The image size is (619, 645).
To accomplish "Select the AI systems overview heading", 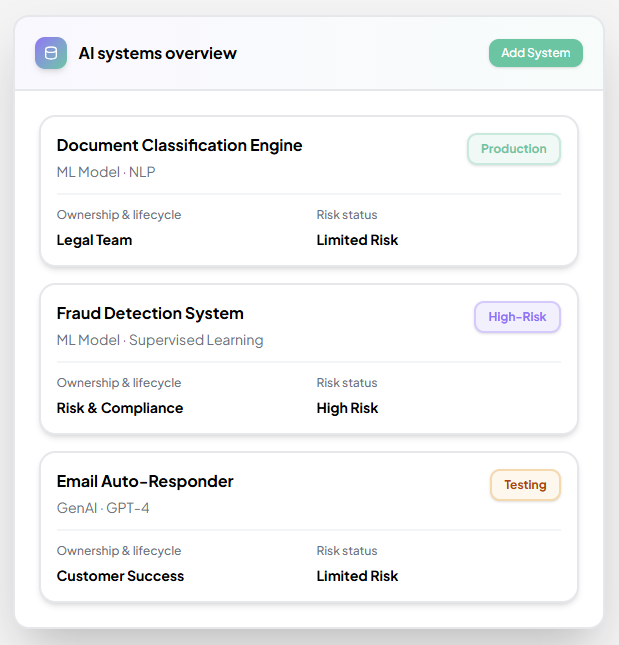I will 157,53.
